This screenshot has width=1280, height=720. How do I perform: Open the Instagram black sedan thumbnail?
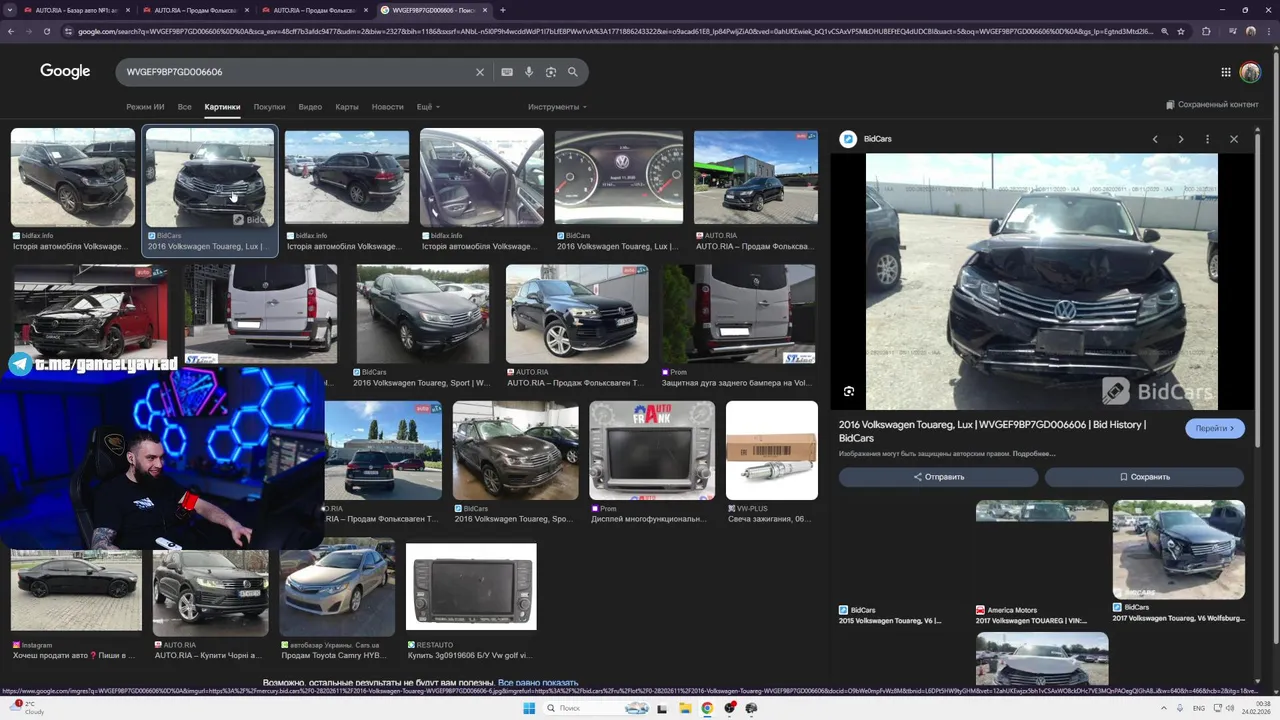click(x=76, y=588)
